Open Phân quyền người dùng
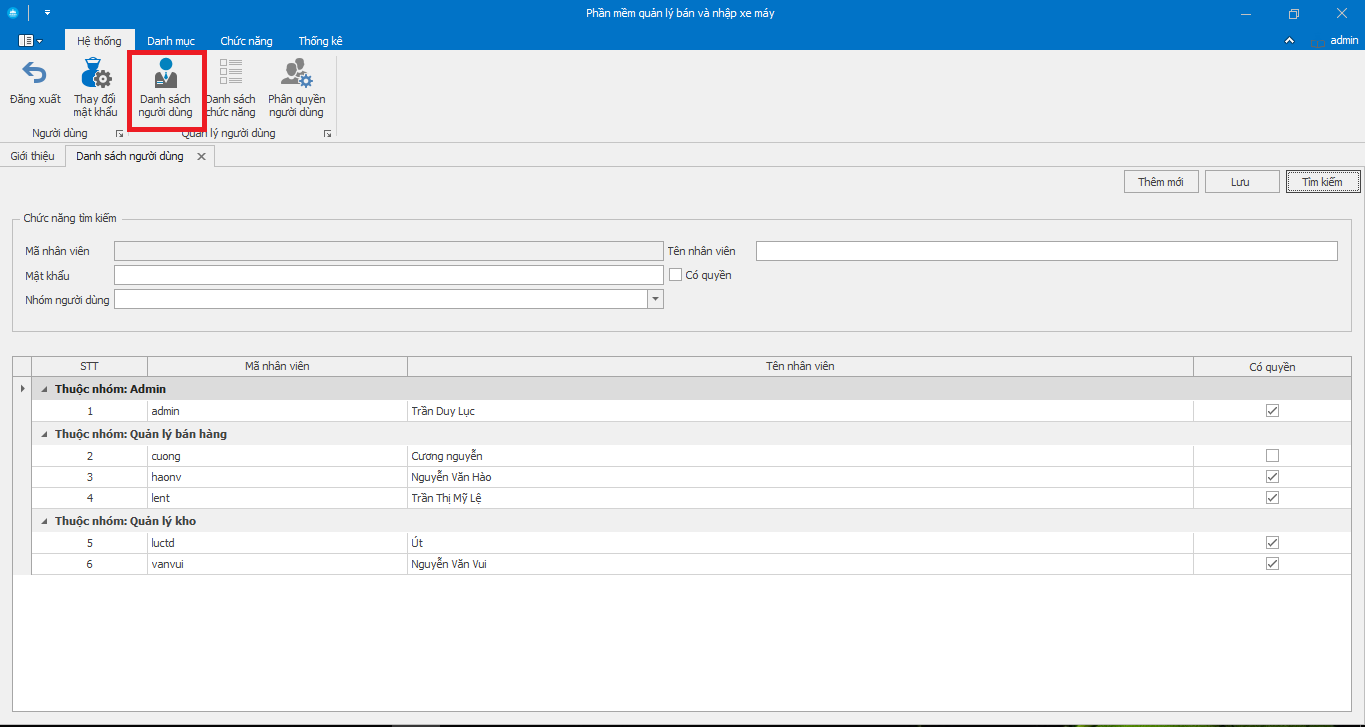 click(296, 88)
